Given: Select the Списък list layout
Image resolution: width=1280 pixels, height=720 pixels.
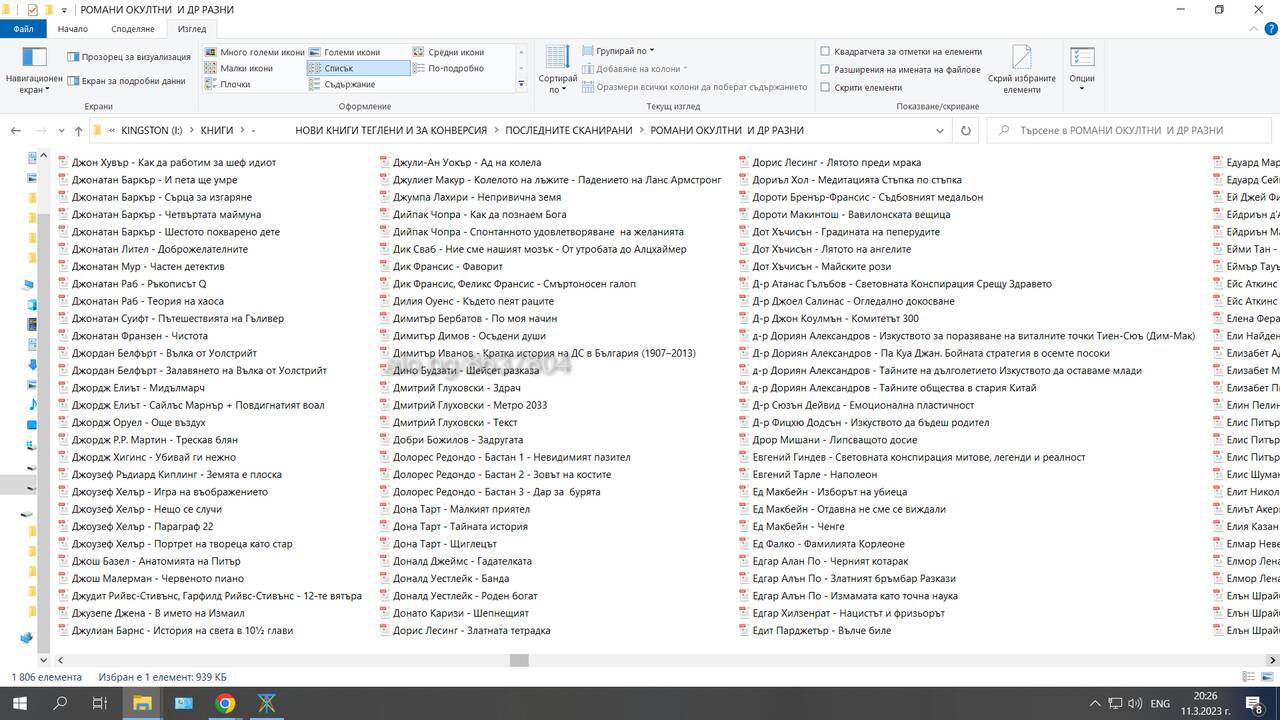Looking at the screenshot, I should click(358, 68).
